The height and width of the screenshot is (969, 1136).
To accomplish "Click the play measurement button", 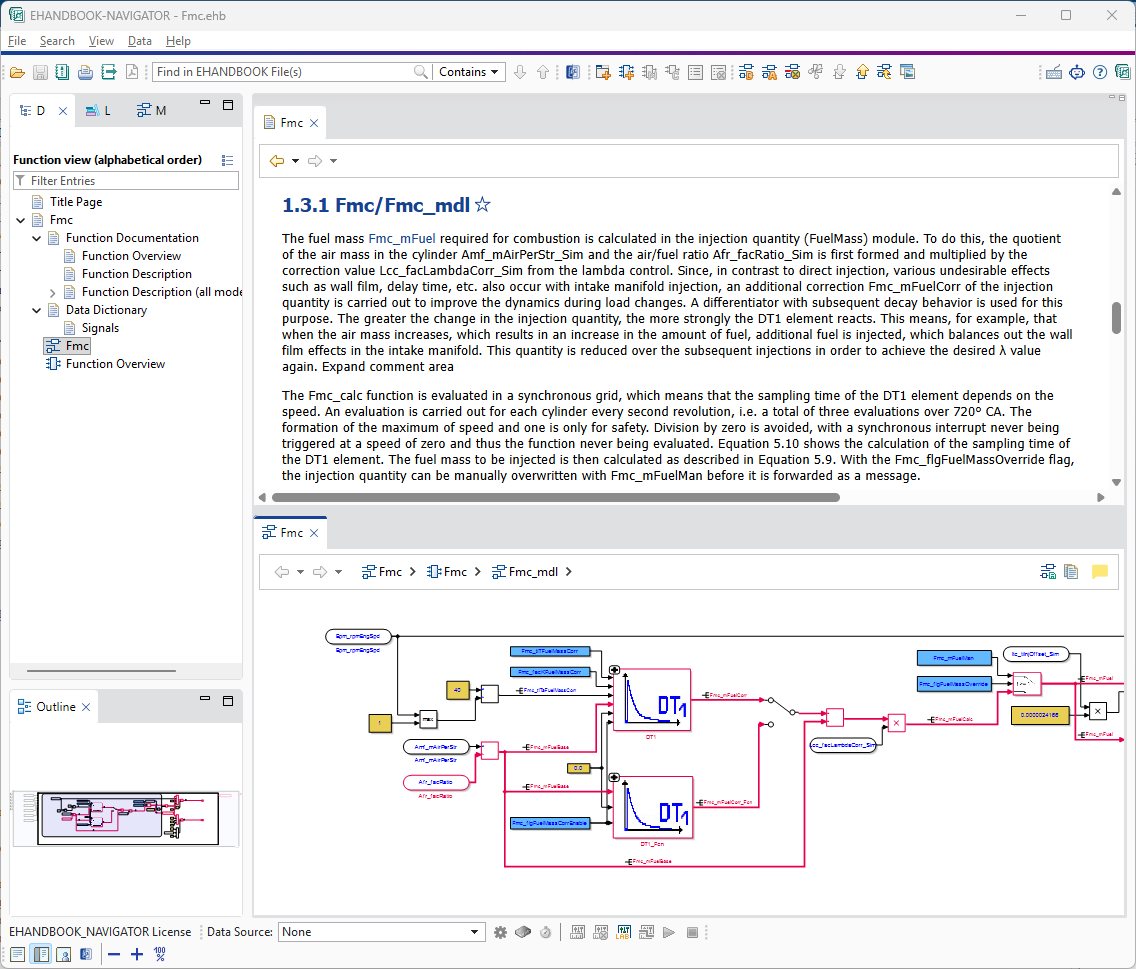I will click(x=669, y=933).
